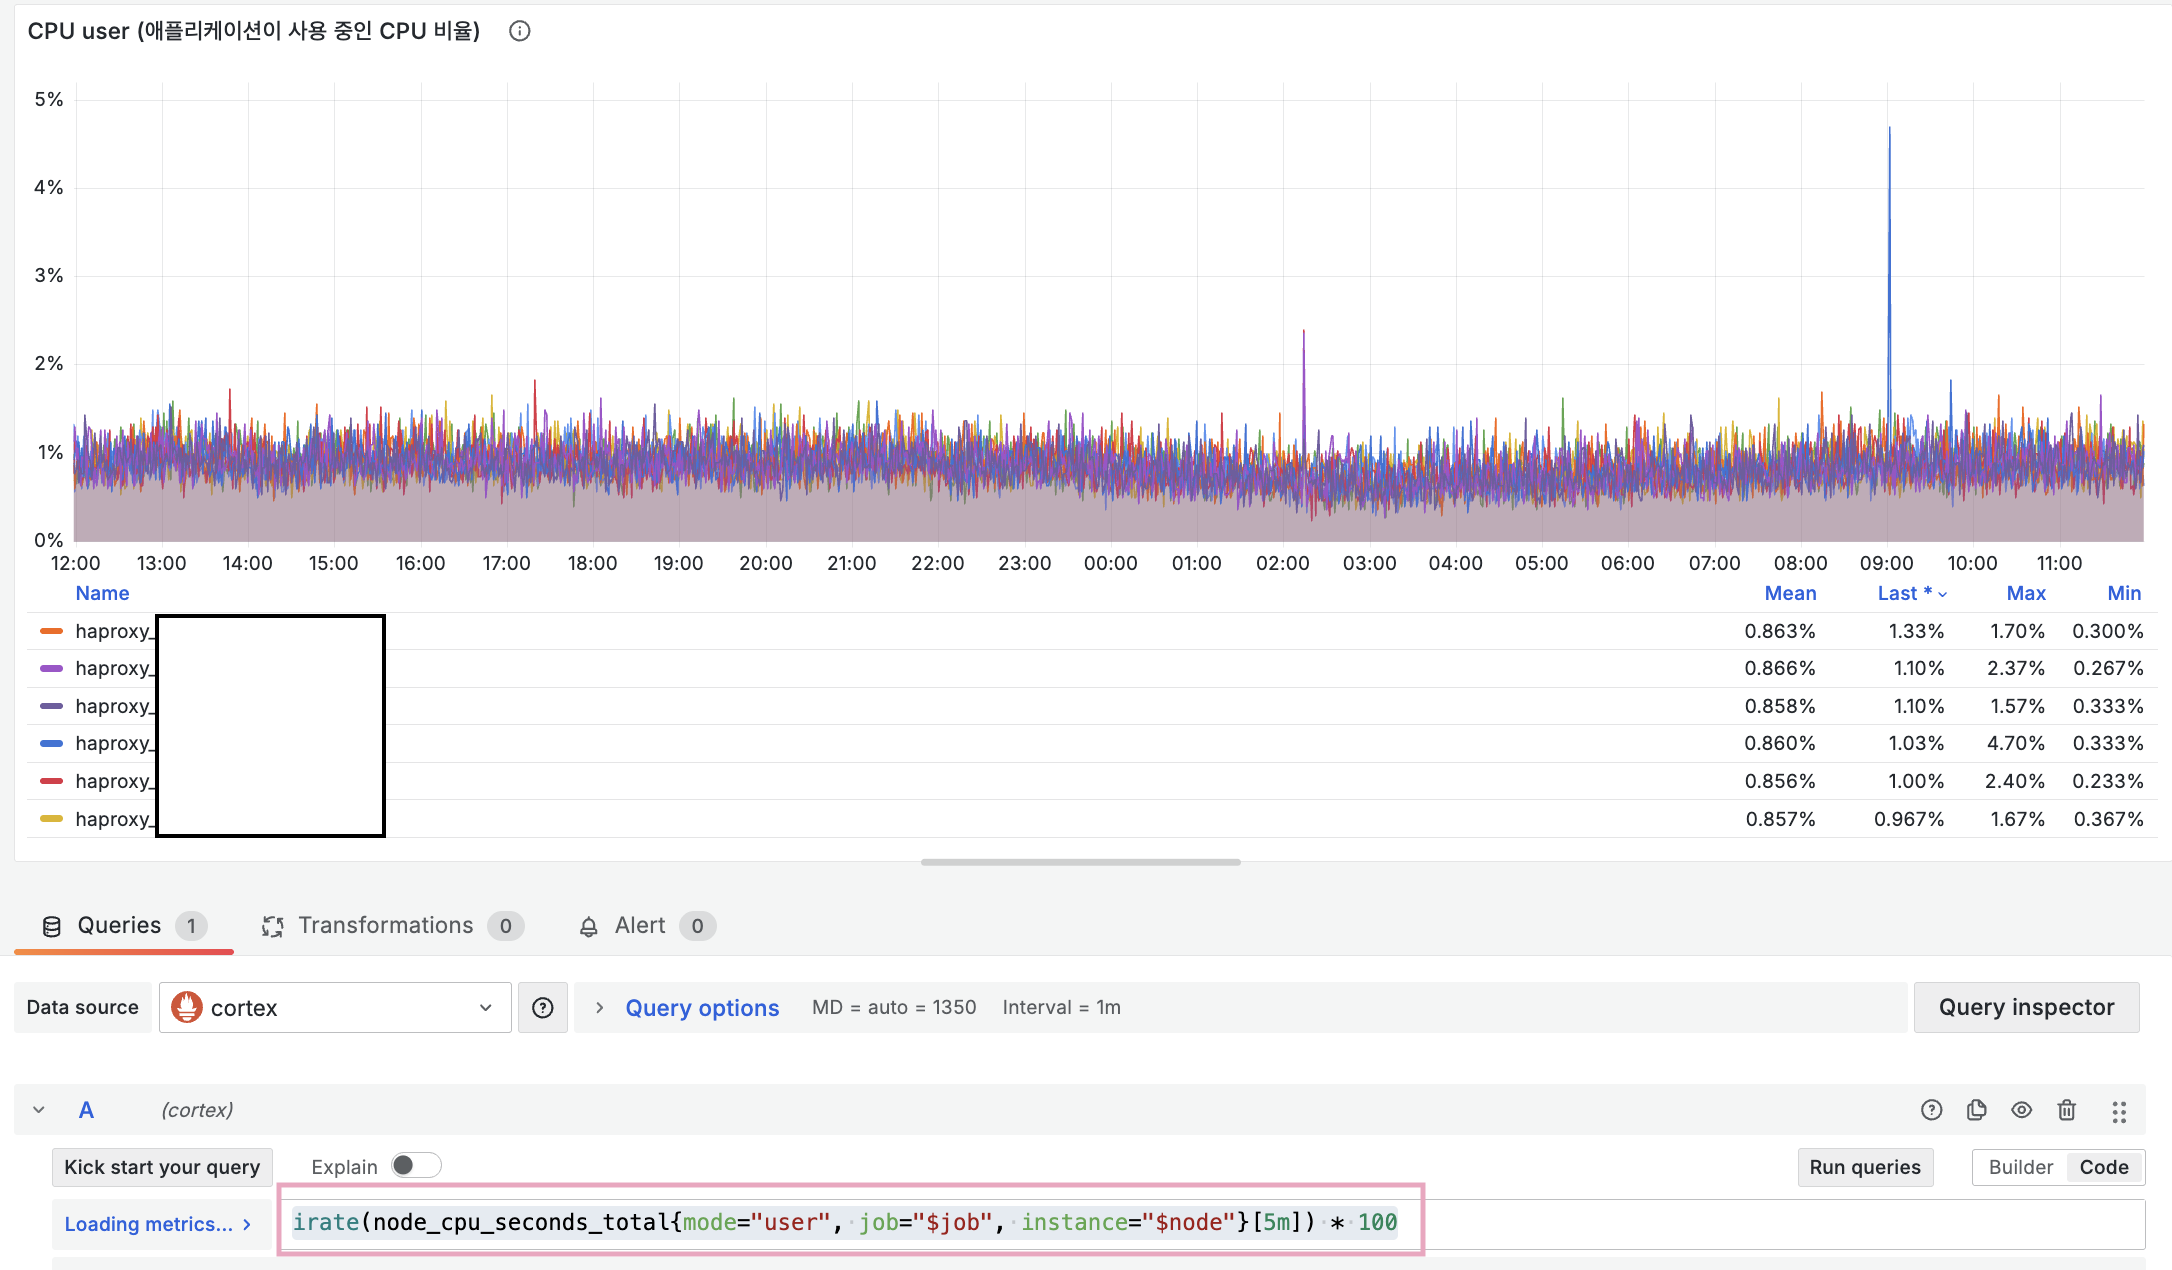This screenshot has height=1270, width=2172.
Task: Click the Query inspector button
Action: (2026, 1007)
